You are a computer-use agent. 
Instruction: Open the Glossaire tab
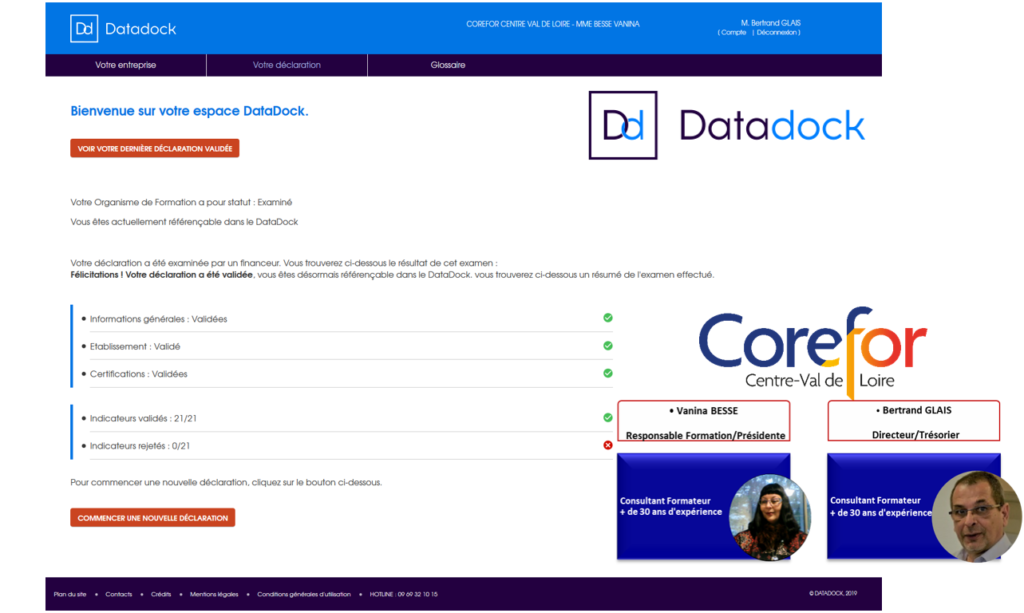click(x=448, y=65)
